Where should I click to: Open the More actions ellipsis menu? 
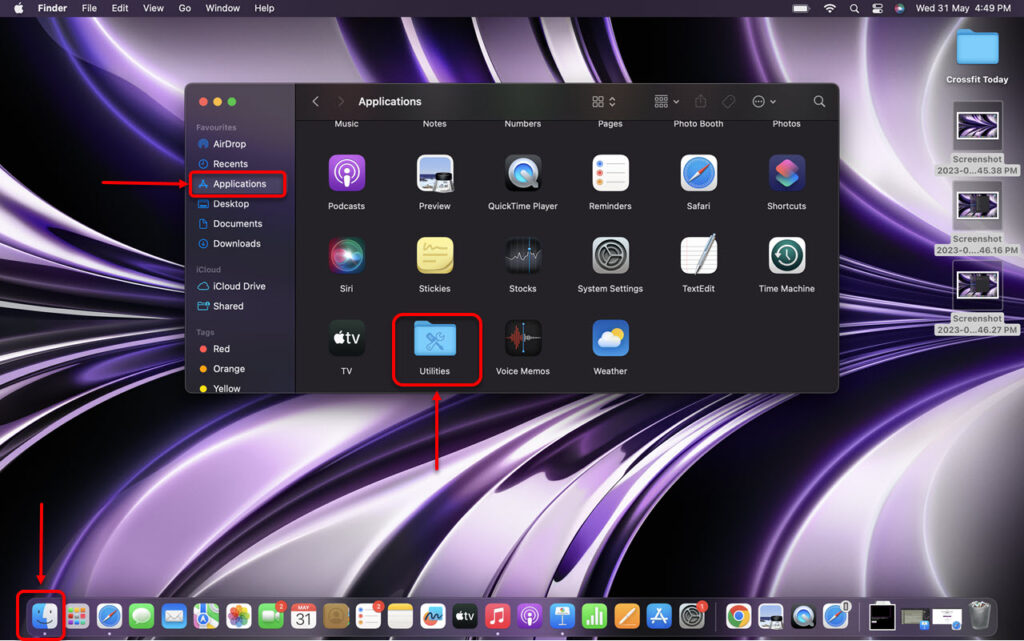(763, 101)
